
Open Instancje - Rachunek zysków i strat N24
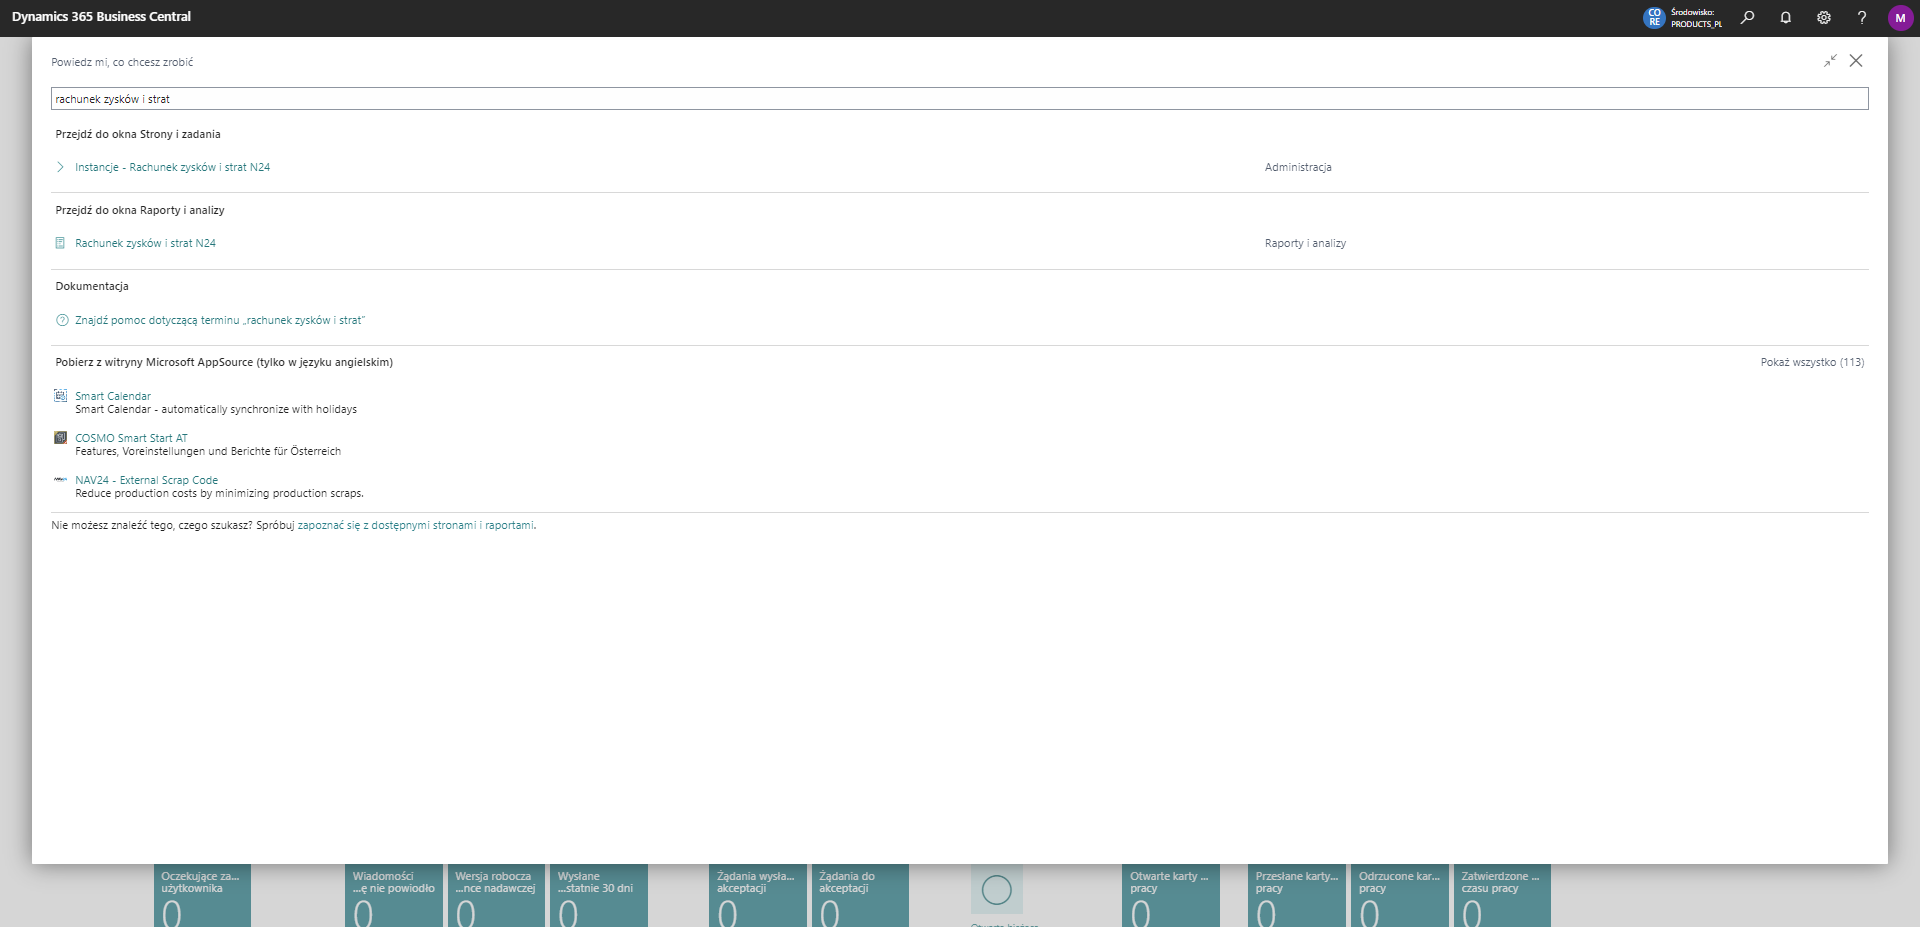tap(172, 167)
